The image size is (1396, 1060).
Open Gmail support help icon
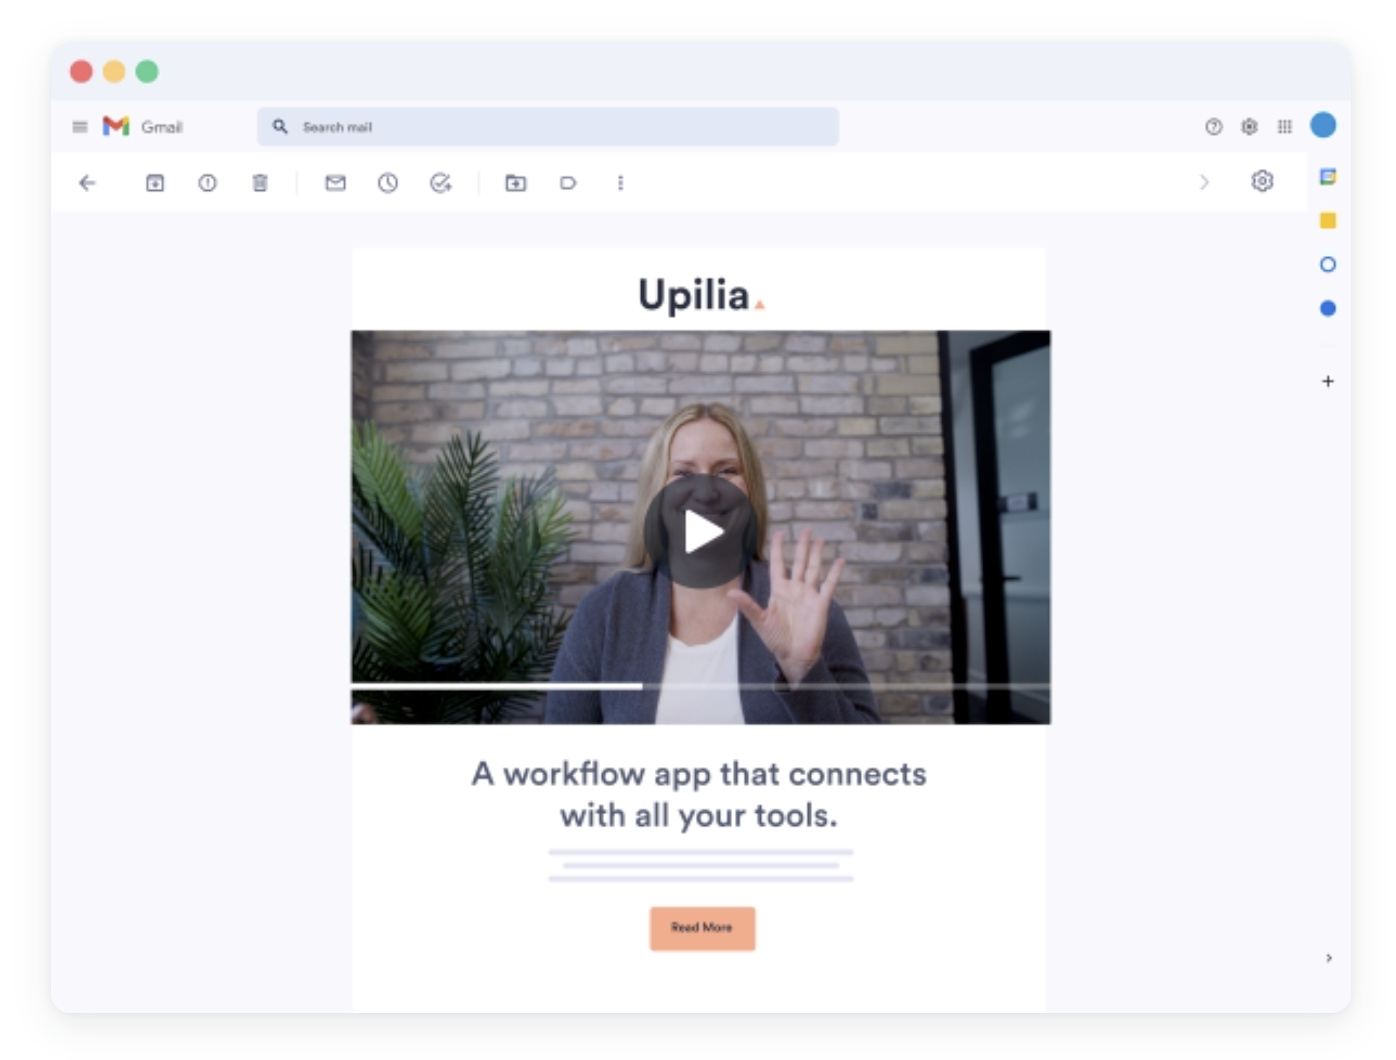pos(1213,127)
